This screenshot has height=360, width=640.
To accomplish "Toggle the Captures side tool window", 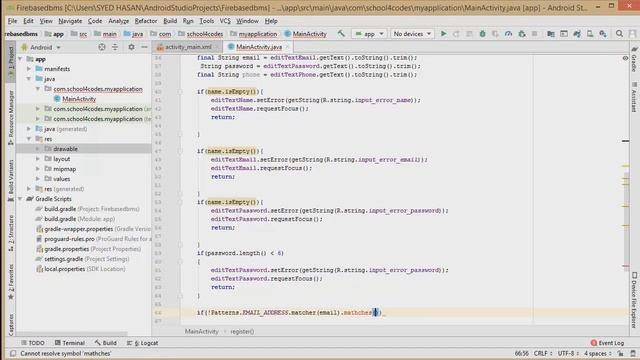I will coord(11,324).
